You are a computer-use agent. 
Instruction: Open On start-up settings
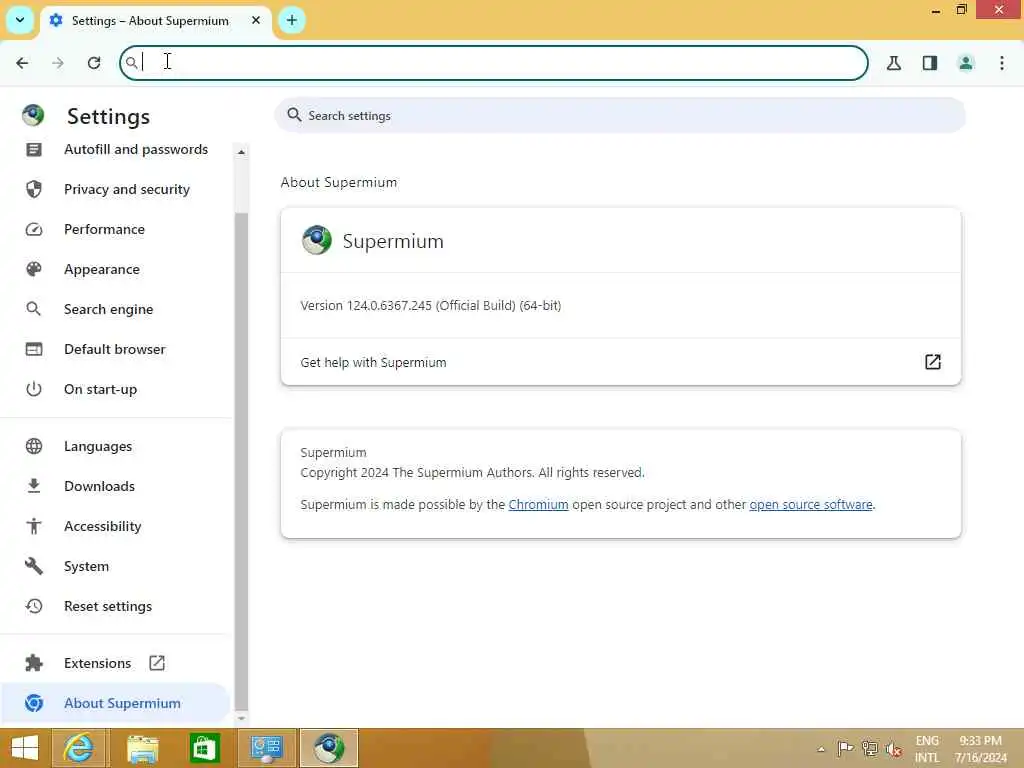pos(101,389)
